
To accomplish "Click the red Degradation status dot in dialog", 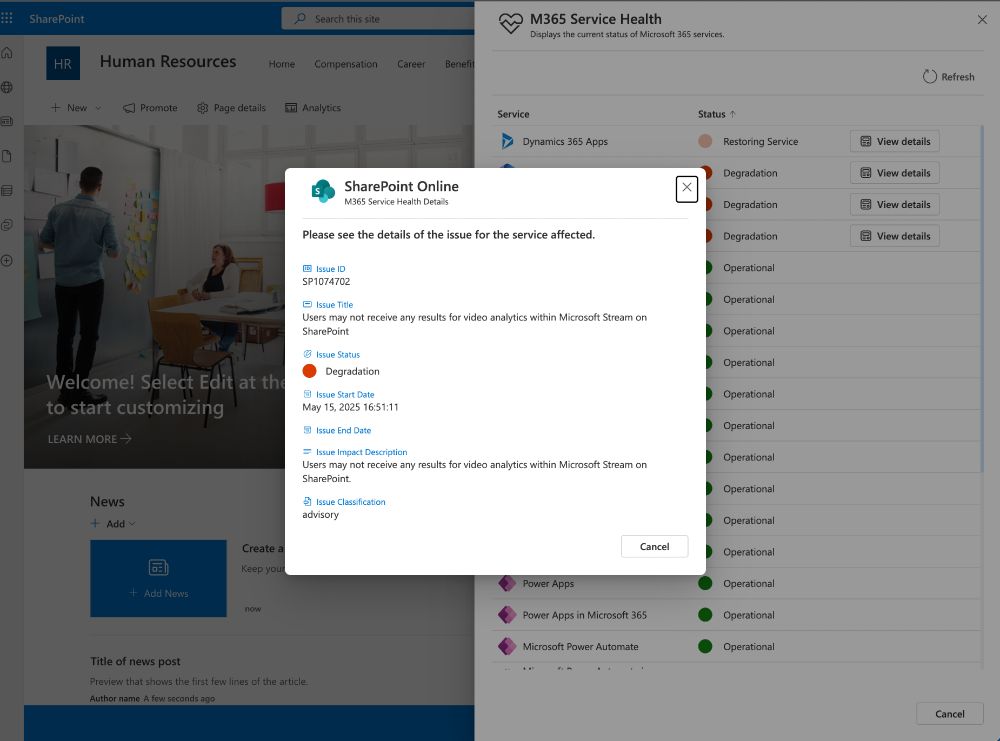I will [309, 371].
